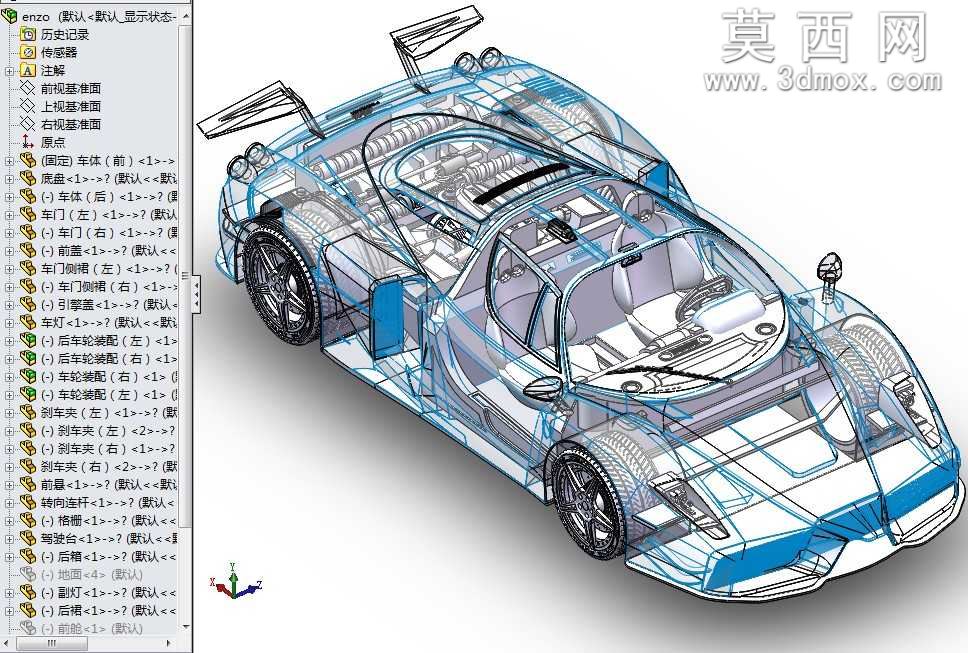The image size is (968, 653).
Task: Select the 传感器 sensors icon
Action: [x=28, y=52]
